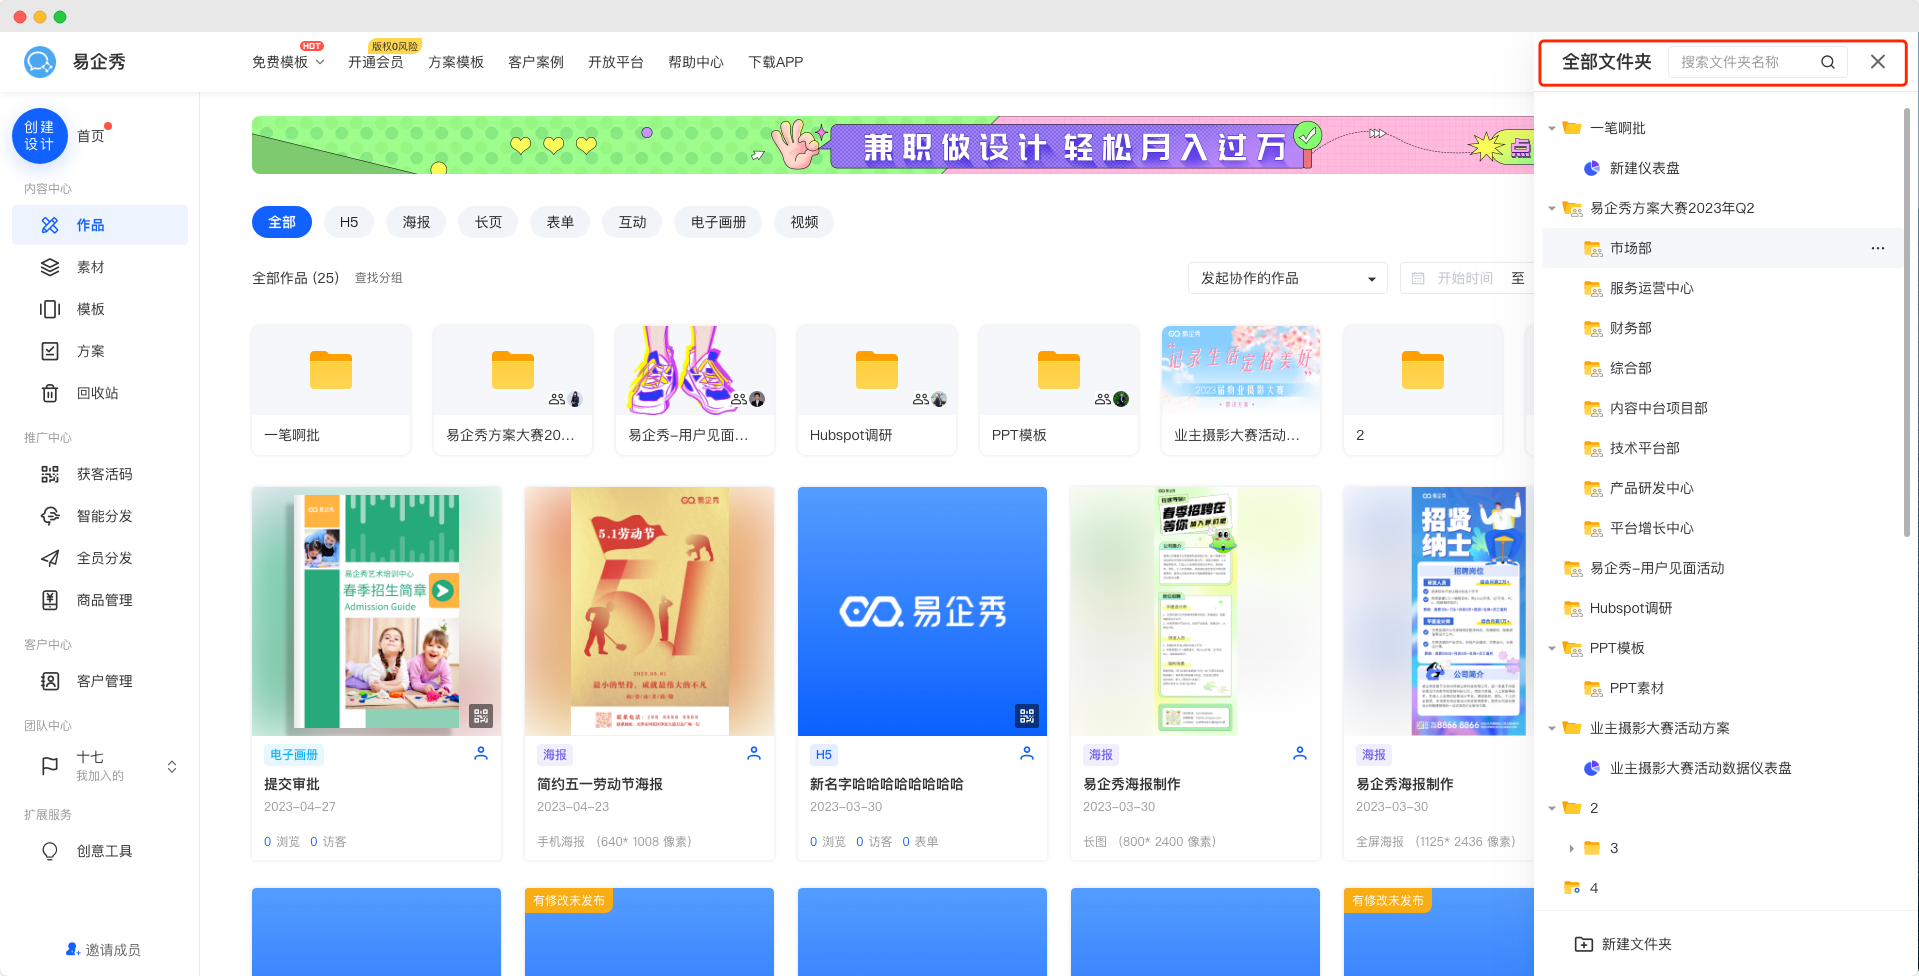This screenshot has height=976, width=1919.
Task: Open the 发起协作的作品 dropdown
Action: tap(1288, 278)
